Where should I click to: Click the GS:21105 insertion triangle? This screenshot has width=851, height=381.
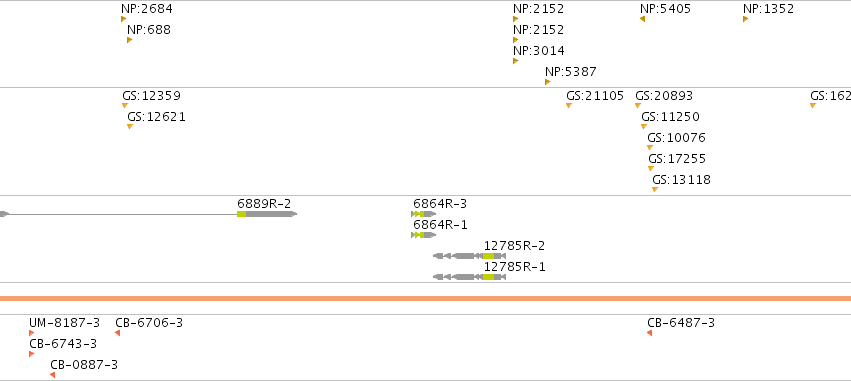coord(569,105)
